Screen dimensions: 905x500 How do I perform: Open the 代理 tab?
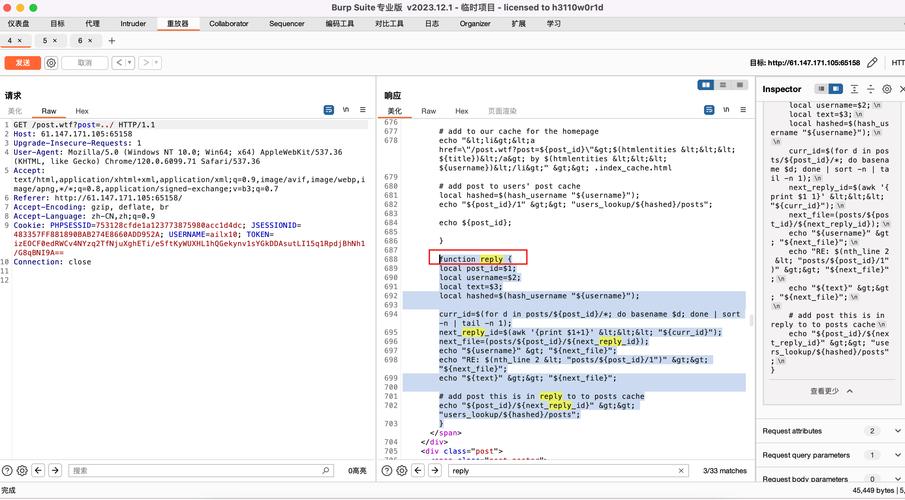(92, 24)
